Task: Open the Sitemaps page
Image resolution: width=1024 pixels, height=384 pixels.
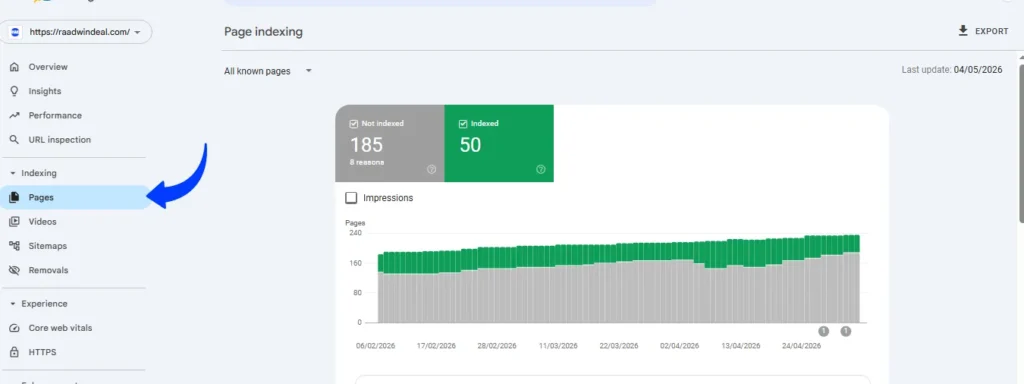Action: (x=48, y=246)
